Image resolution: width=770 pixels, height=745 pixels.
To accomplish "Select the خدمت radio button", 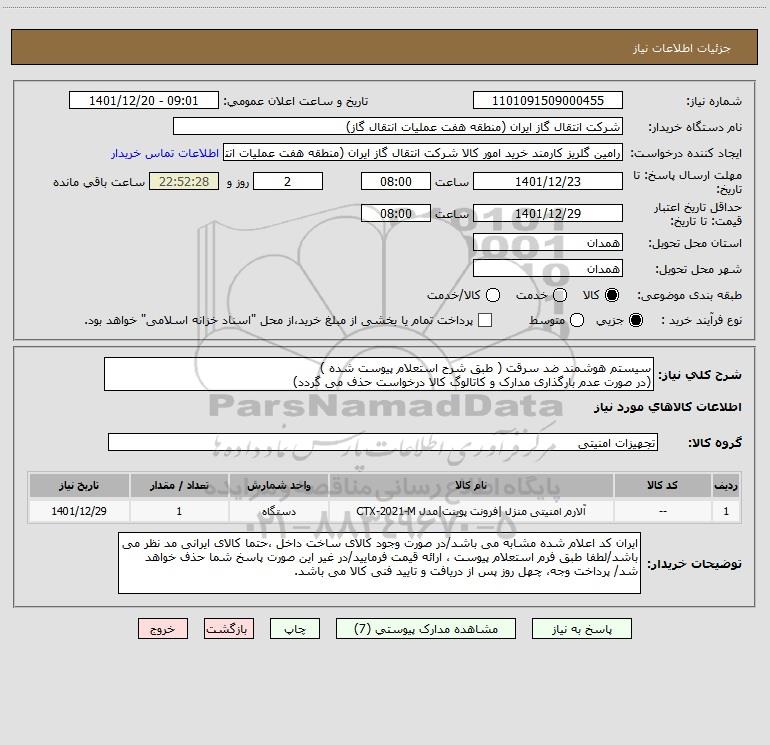I will point(560,295).
